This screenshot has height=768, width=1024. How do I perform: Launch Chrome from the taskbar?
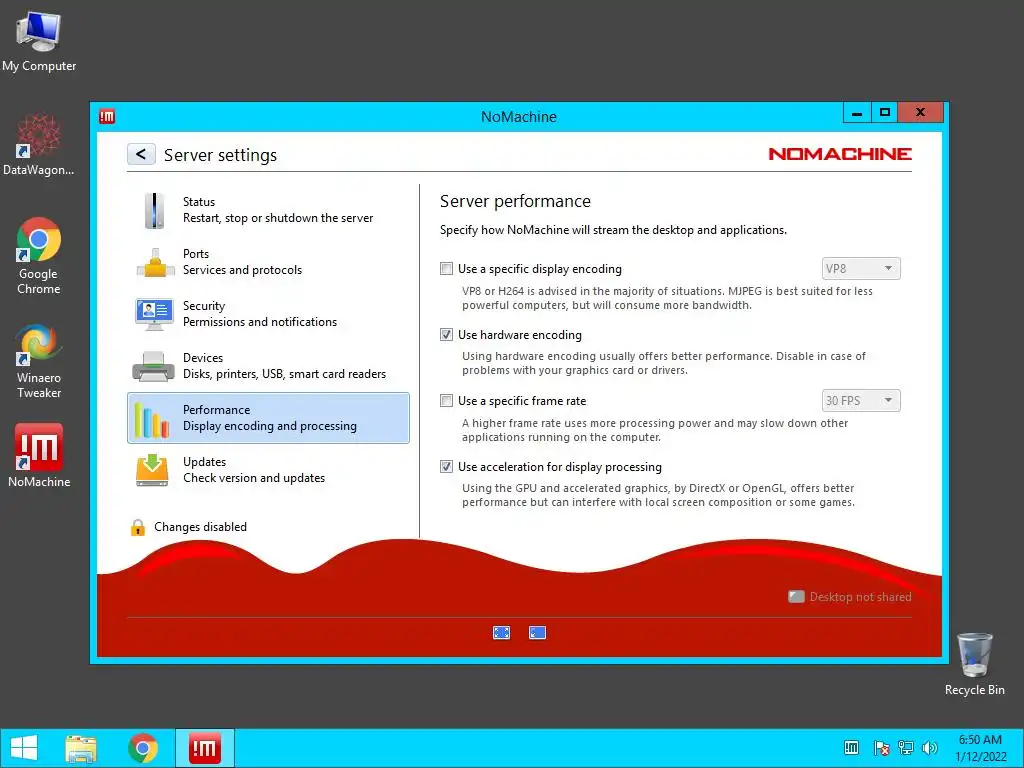point(143,748)
